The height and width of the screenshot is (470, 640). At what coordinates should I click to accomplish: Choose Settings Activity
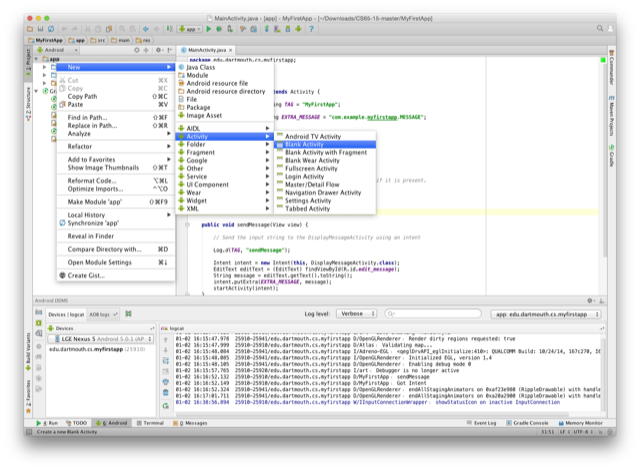pyautogui.click(x=325, y=200)
